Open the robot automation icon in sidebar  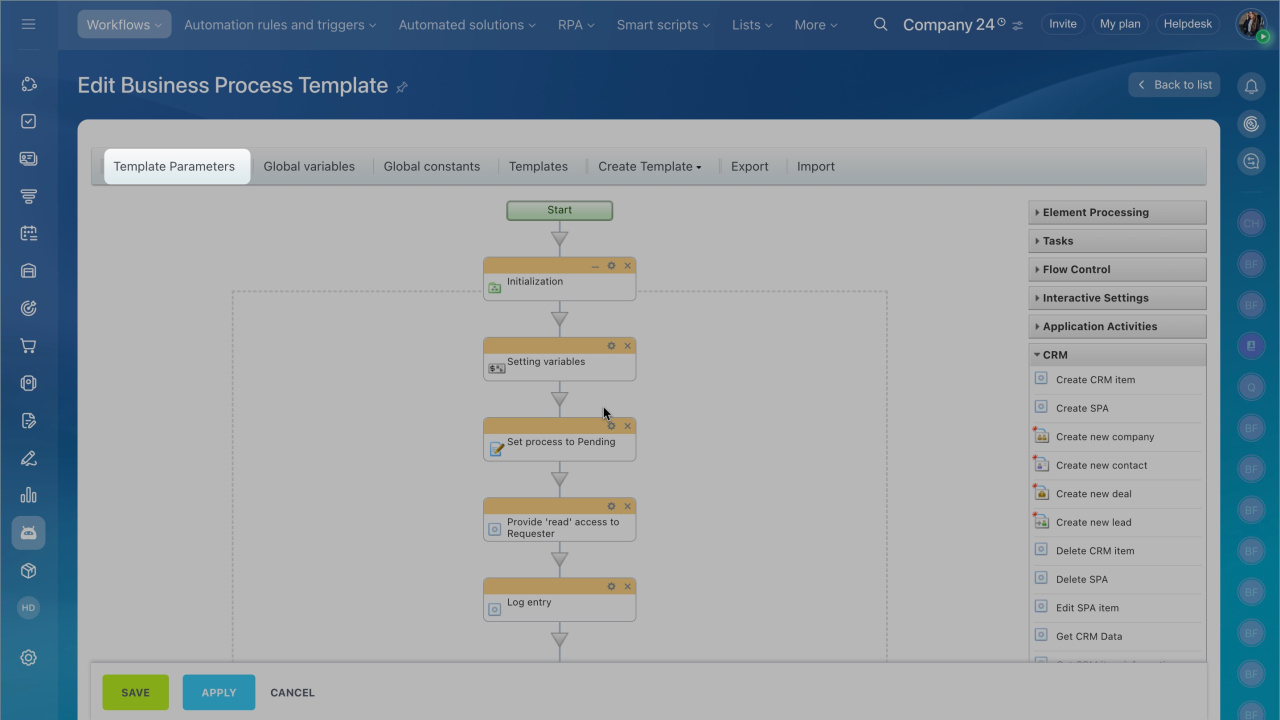point(28,533)
